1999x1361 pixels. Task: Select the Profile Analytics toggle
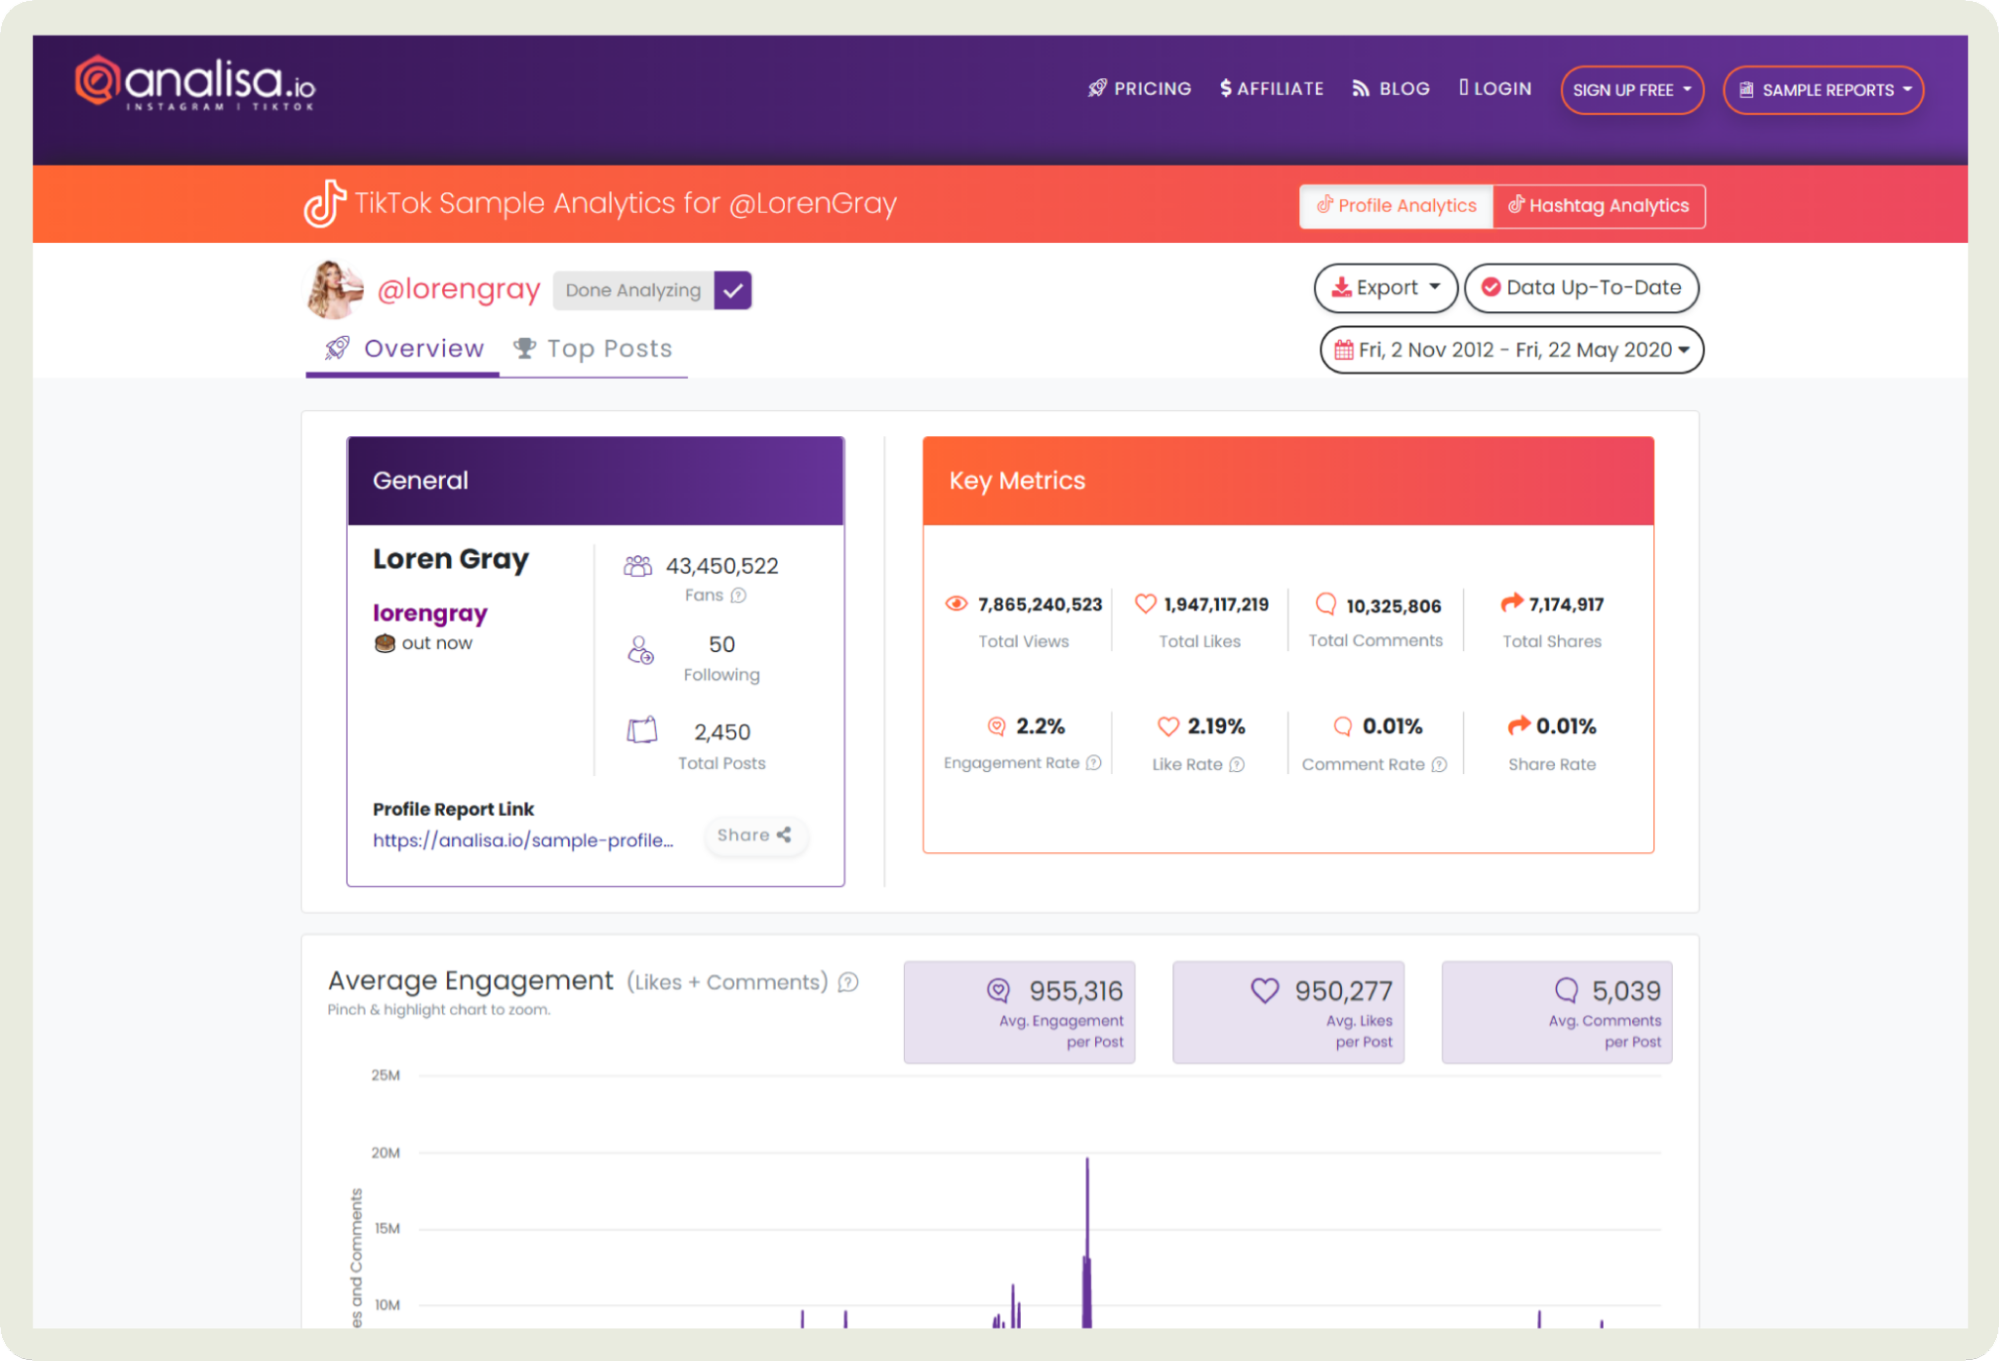pyautogui.click(x=1396, y=206)
